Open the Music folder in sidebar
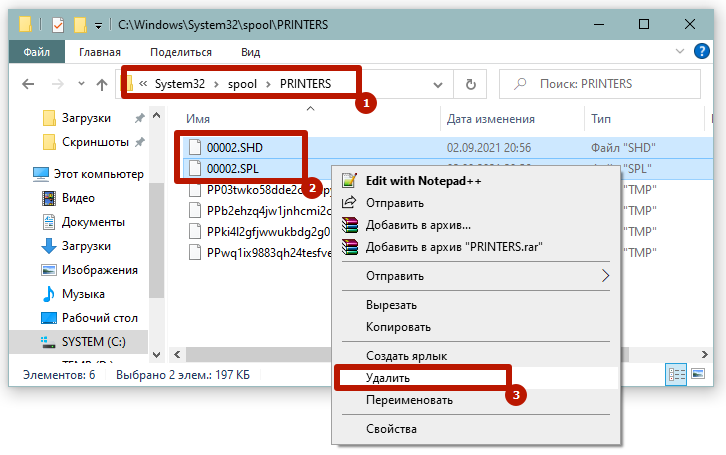726x455 pixels. pyautogui.click(x=83, y=294)
